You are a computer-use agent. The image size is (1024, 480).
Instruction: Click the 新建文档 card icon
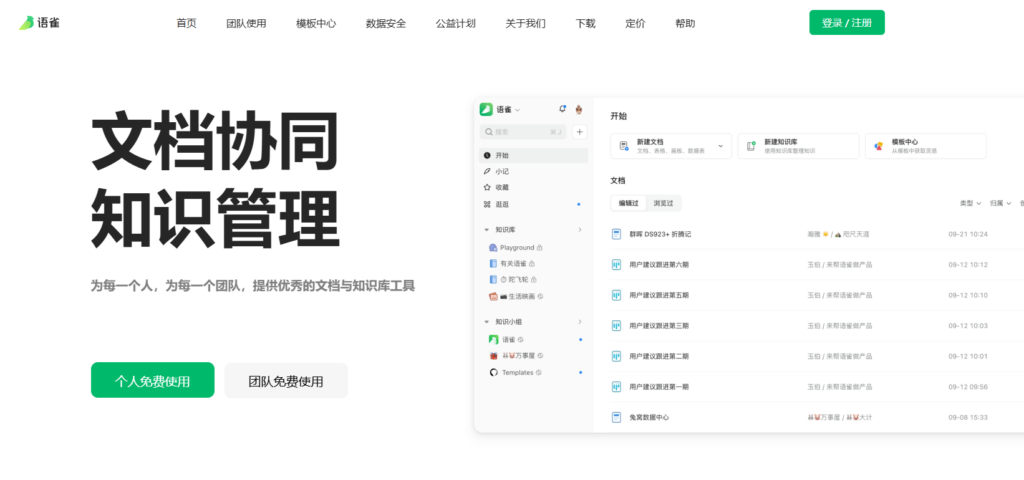click(x=624, y=146)
